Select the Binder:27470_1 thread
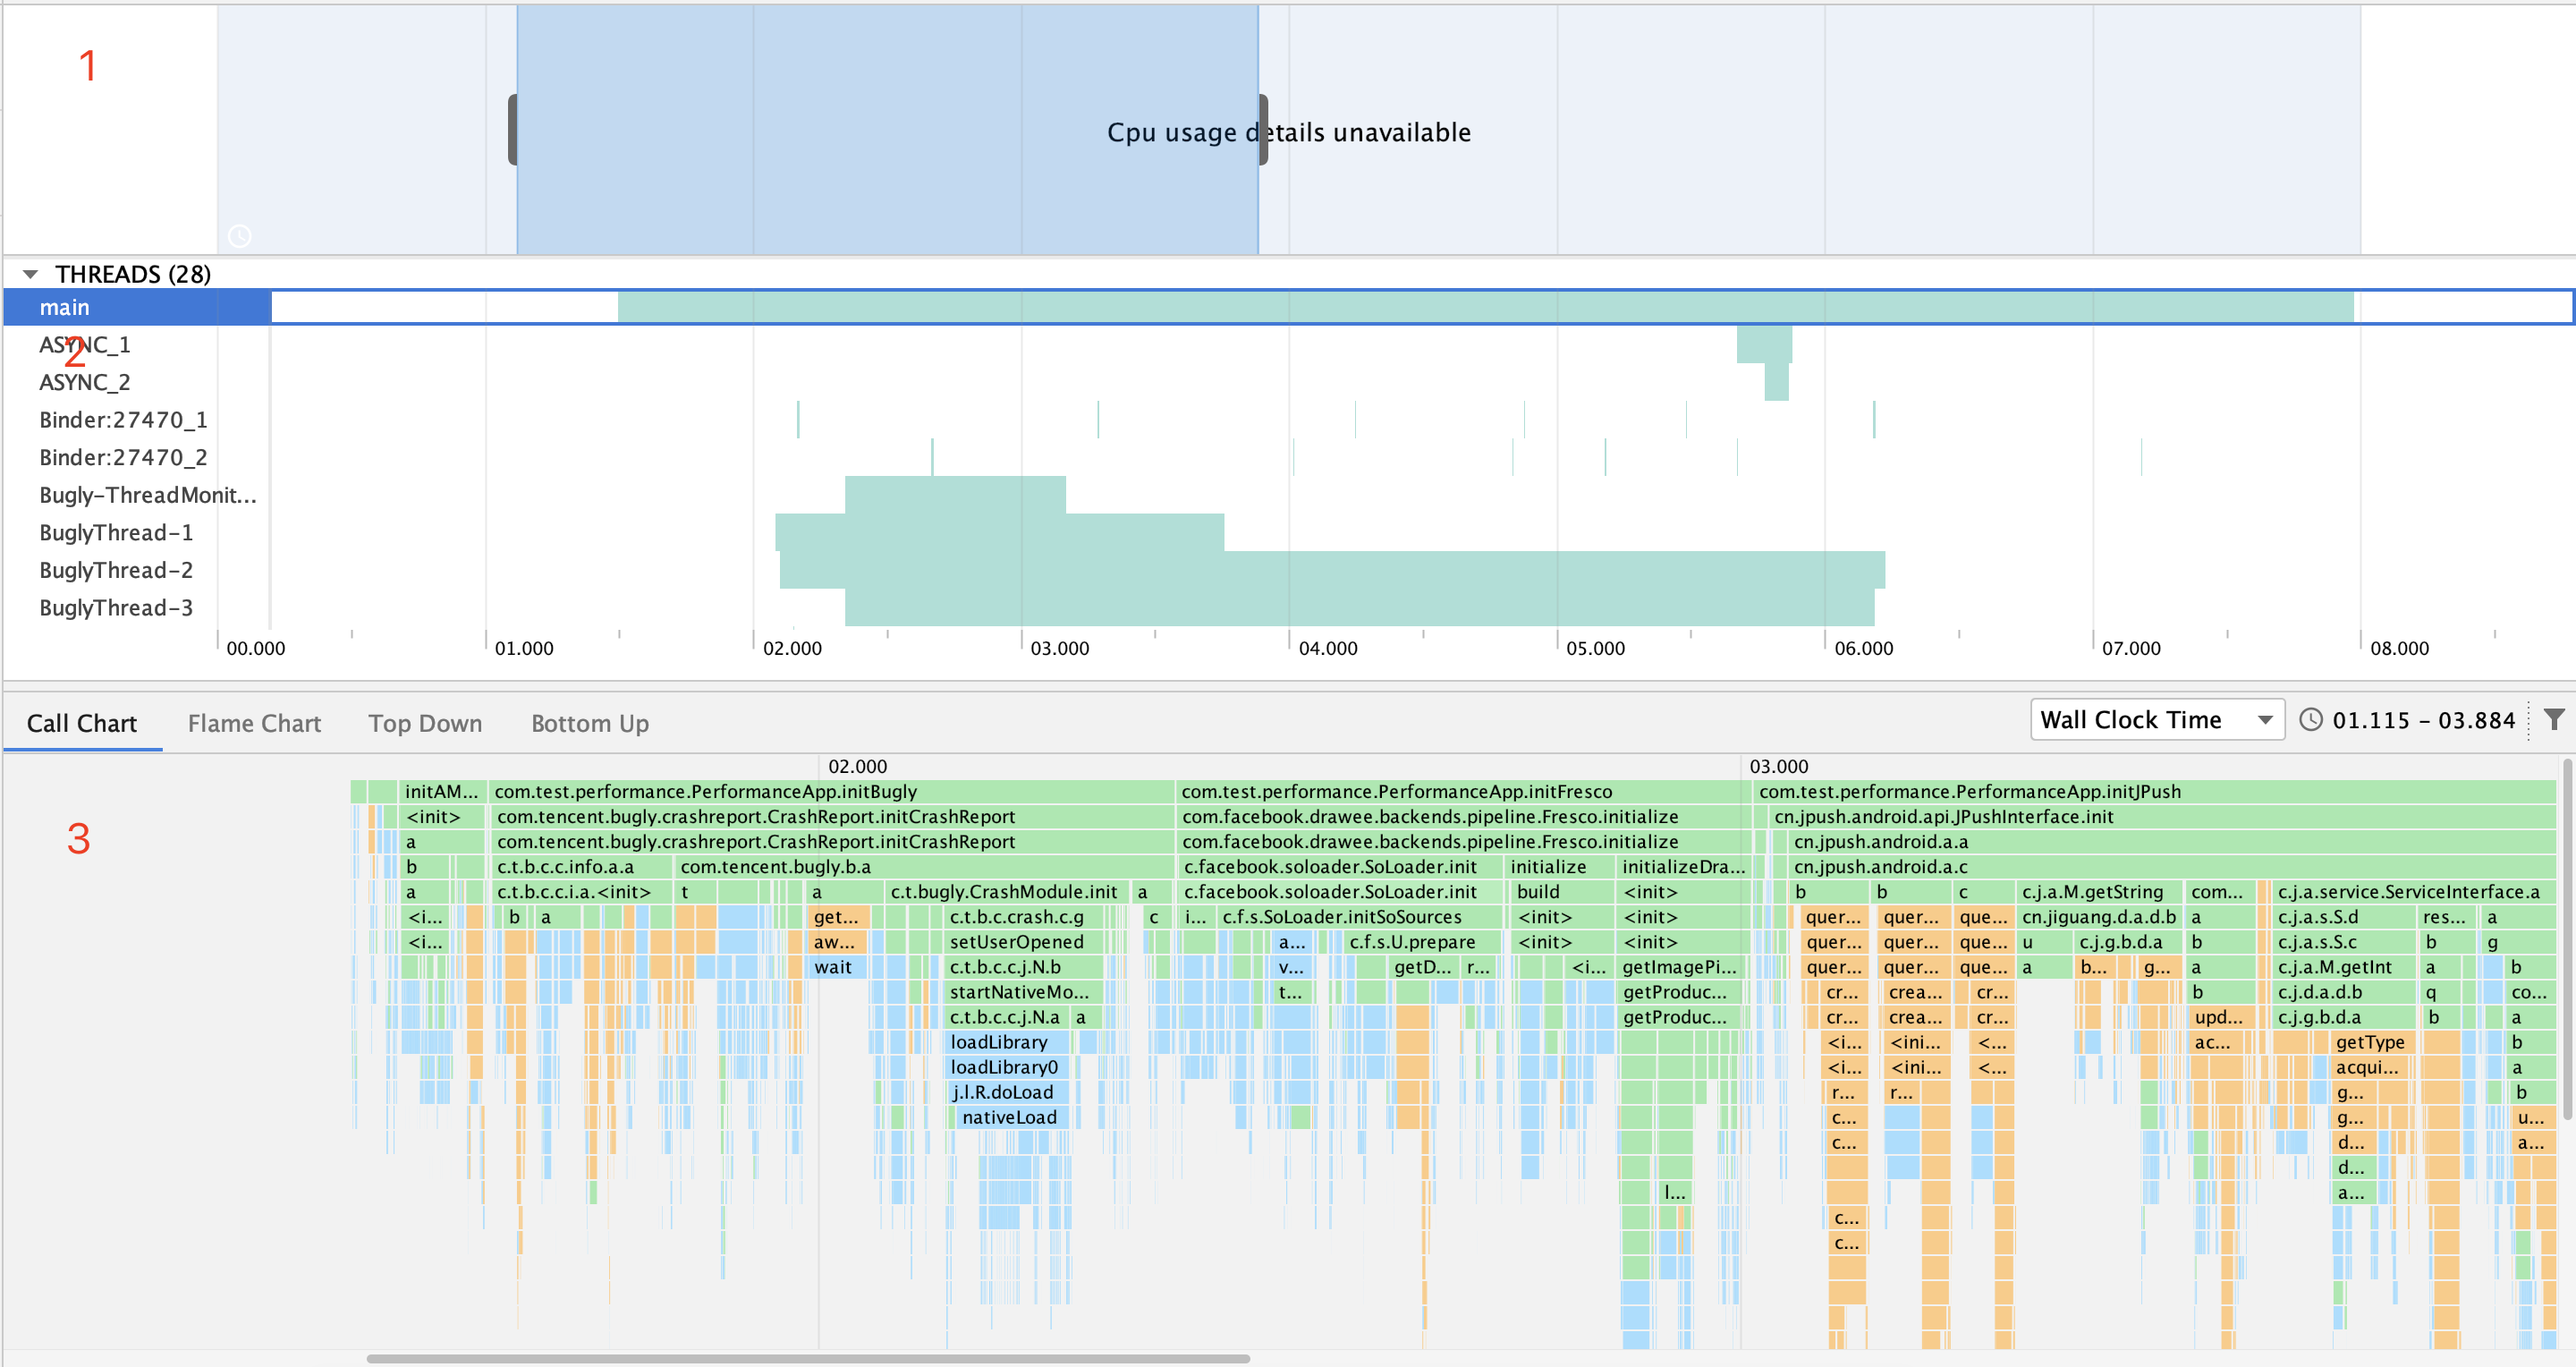This screenshot has height=1367, width=2576. 123,420
